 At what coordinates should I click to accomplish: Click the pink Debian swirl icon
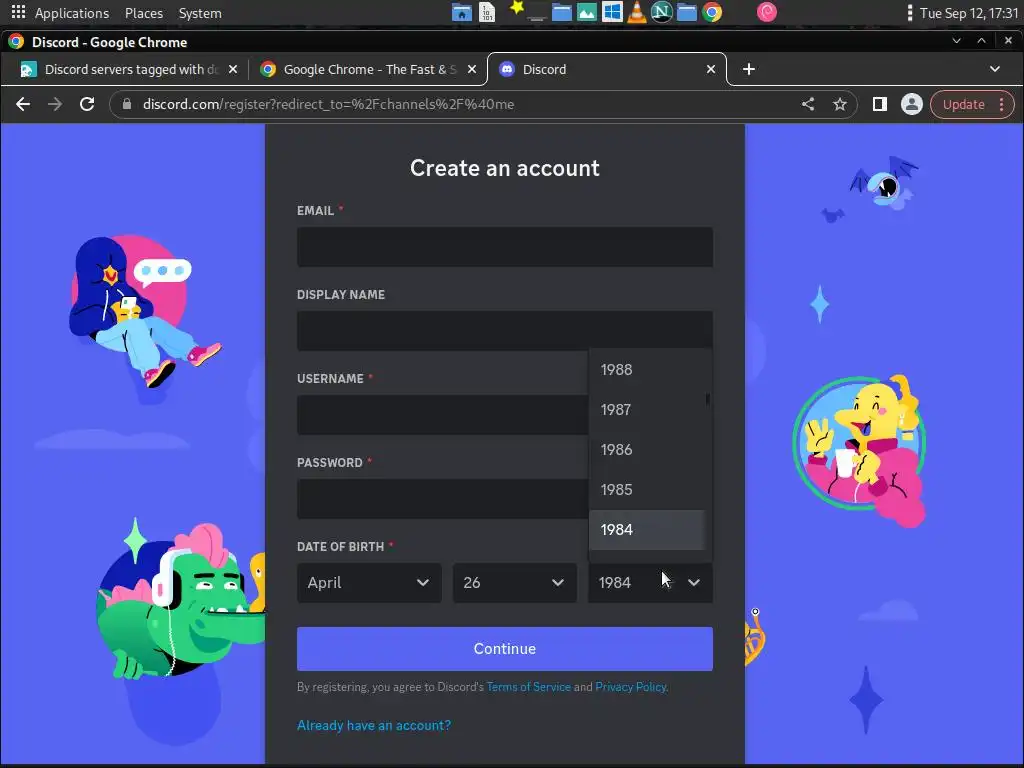[x=767, y=12]
